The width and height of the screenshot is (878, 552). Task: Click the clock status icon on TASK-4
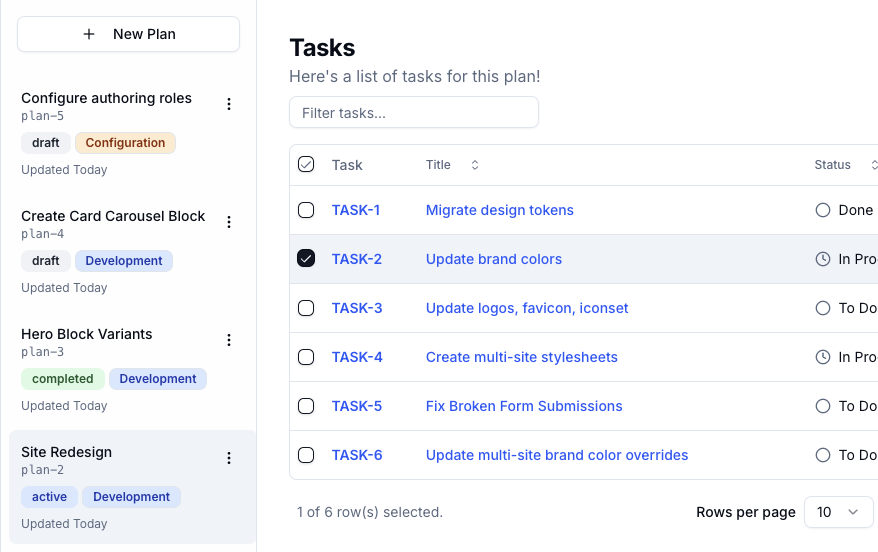click(823, 357)
